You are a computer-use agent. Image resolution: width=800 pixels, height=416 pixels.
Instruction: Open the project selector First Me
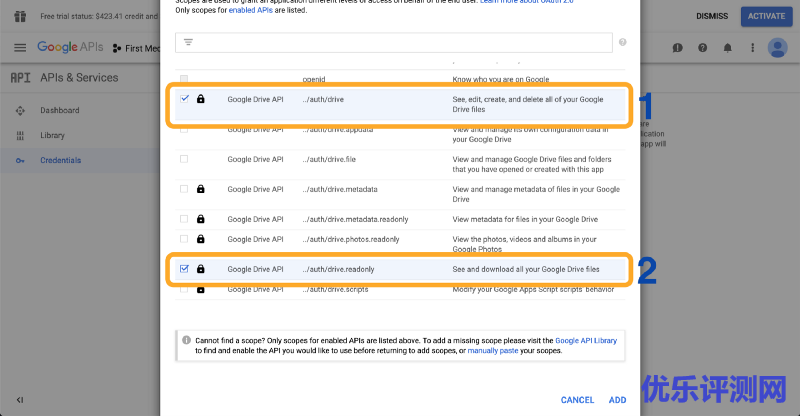tap(136, 48)
